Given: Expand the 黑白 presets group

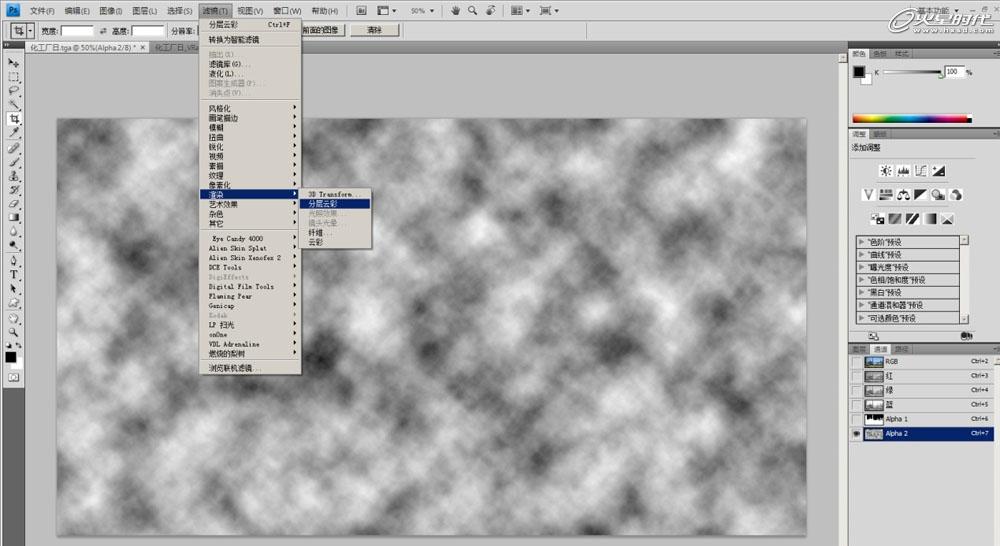Looking at the screenshot, I should [861, 292].
